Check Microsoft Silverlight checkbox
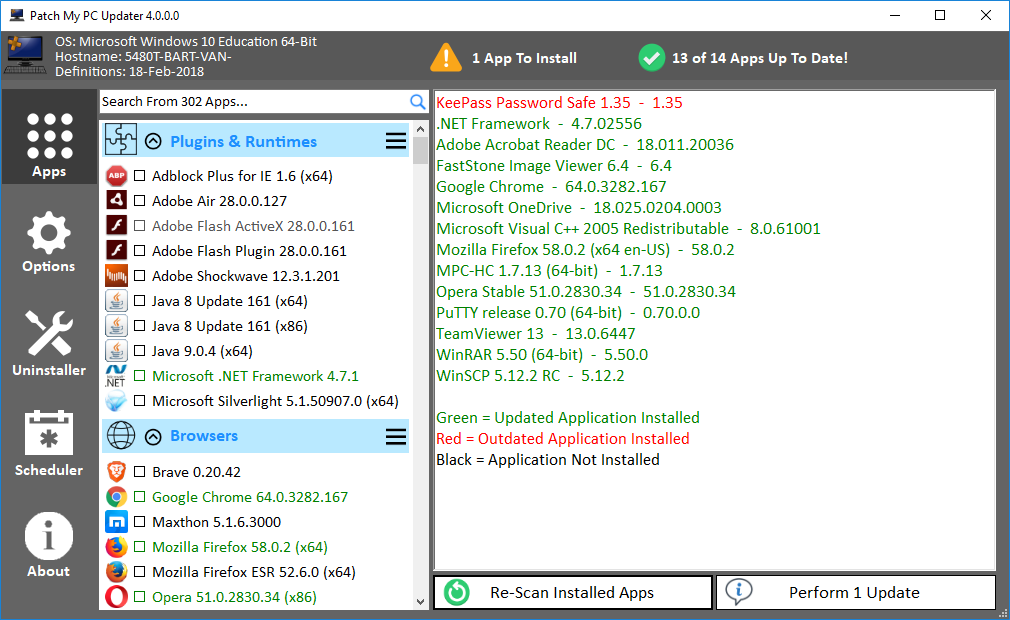Image resolution: width=1010 pixels, height=620 pixels. (x=139, y=401)
